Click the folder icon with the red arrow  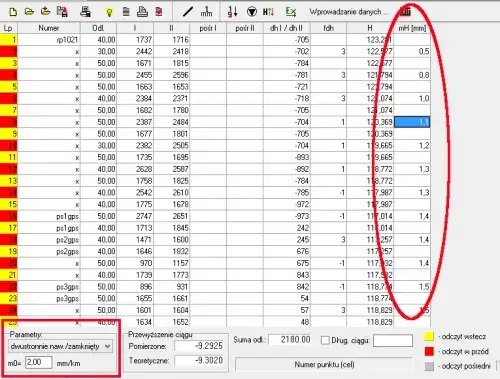[45, 12]
